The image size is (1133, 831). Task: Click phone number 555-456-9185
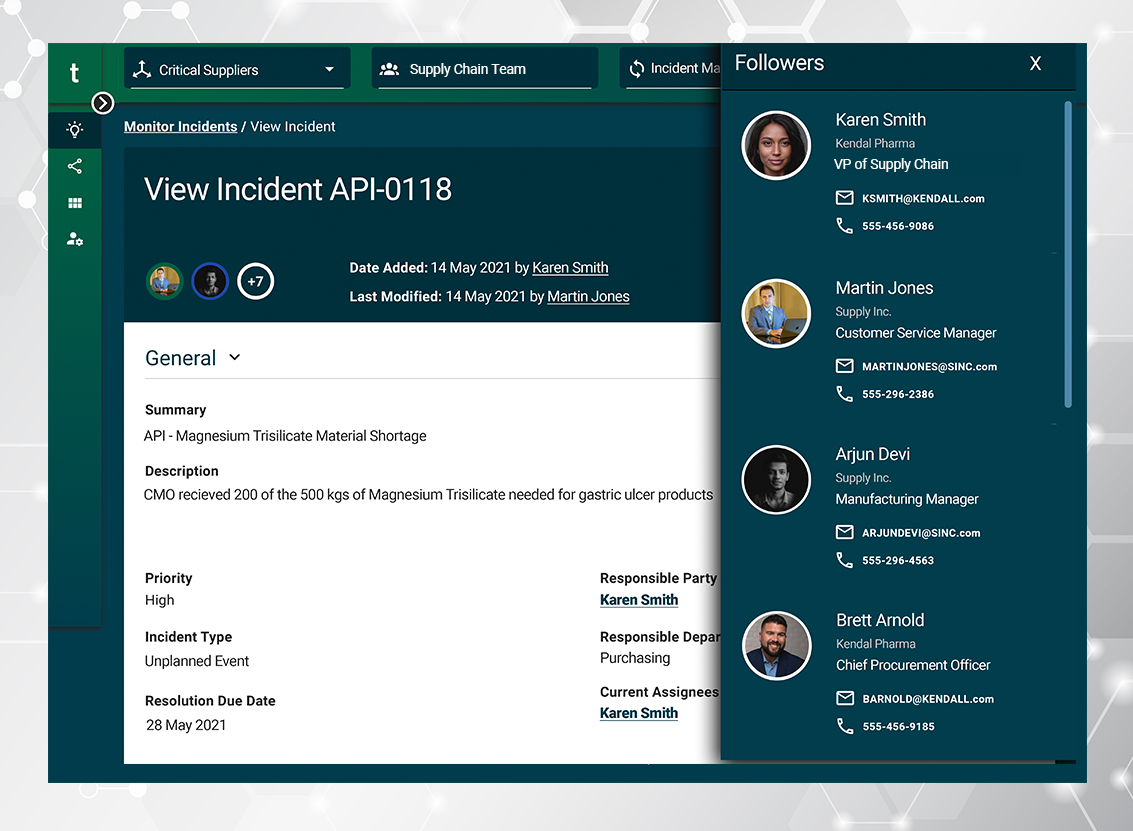[898, 727]
